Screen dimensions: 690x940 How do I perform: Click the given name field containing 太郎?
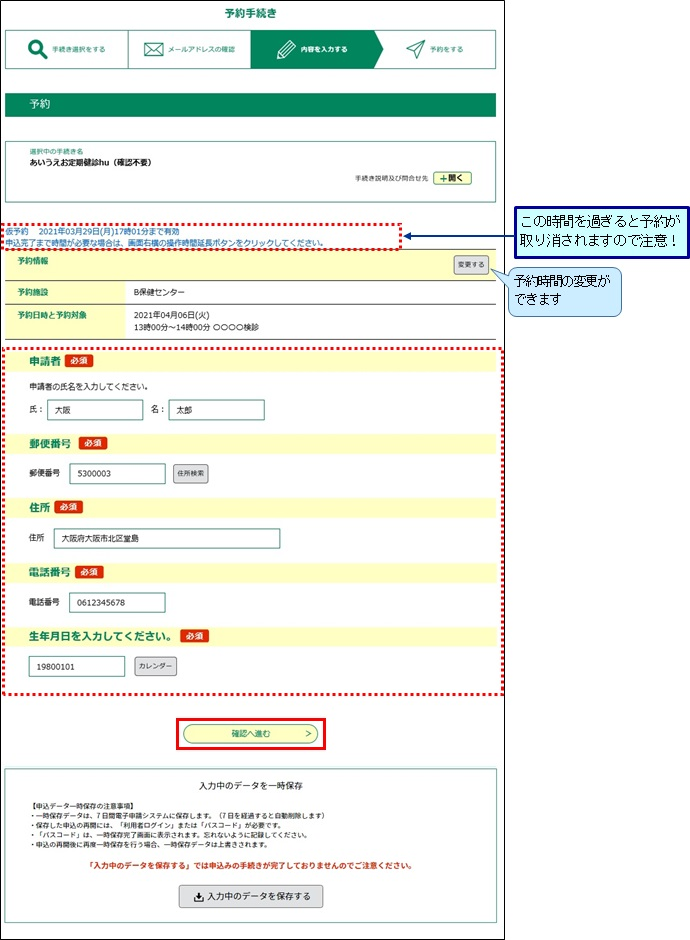pos(216,410)
